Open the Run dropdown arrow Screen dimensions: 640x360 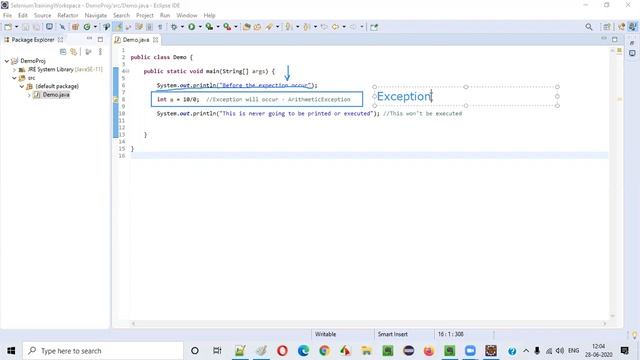point(200,27)
